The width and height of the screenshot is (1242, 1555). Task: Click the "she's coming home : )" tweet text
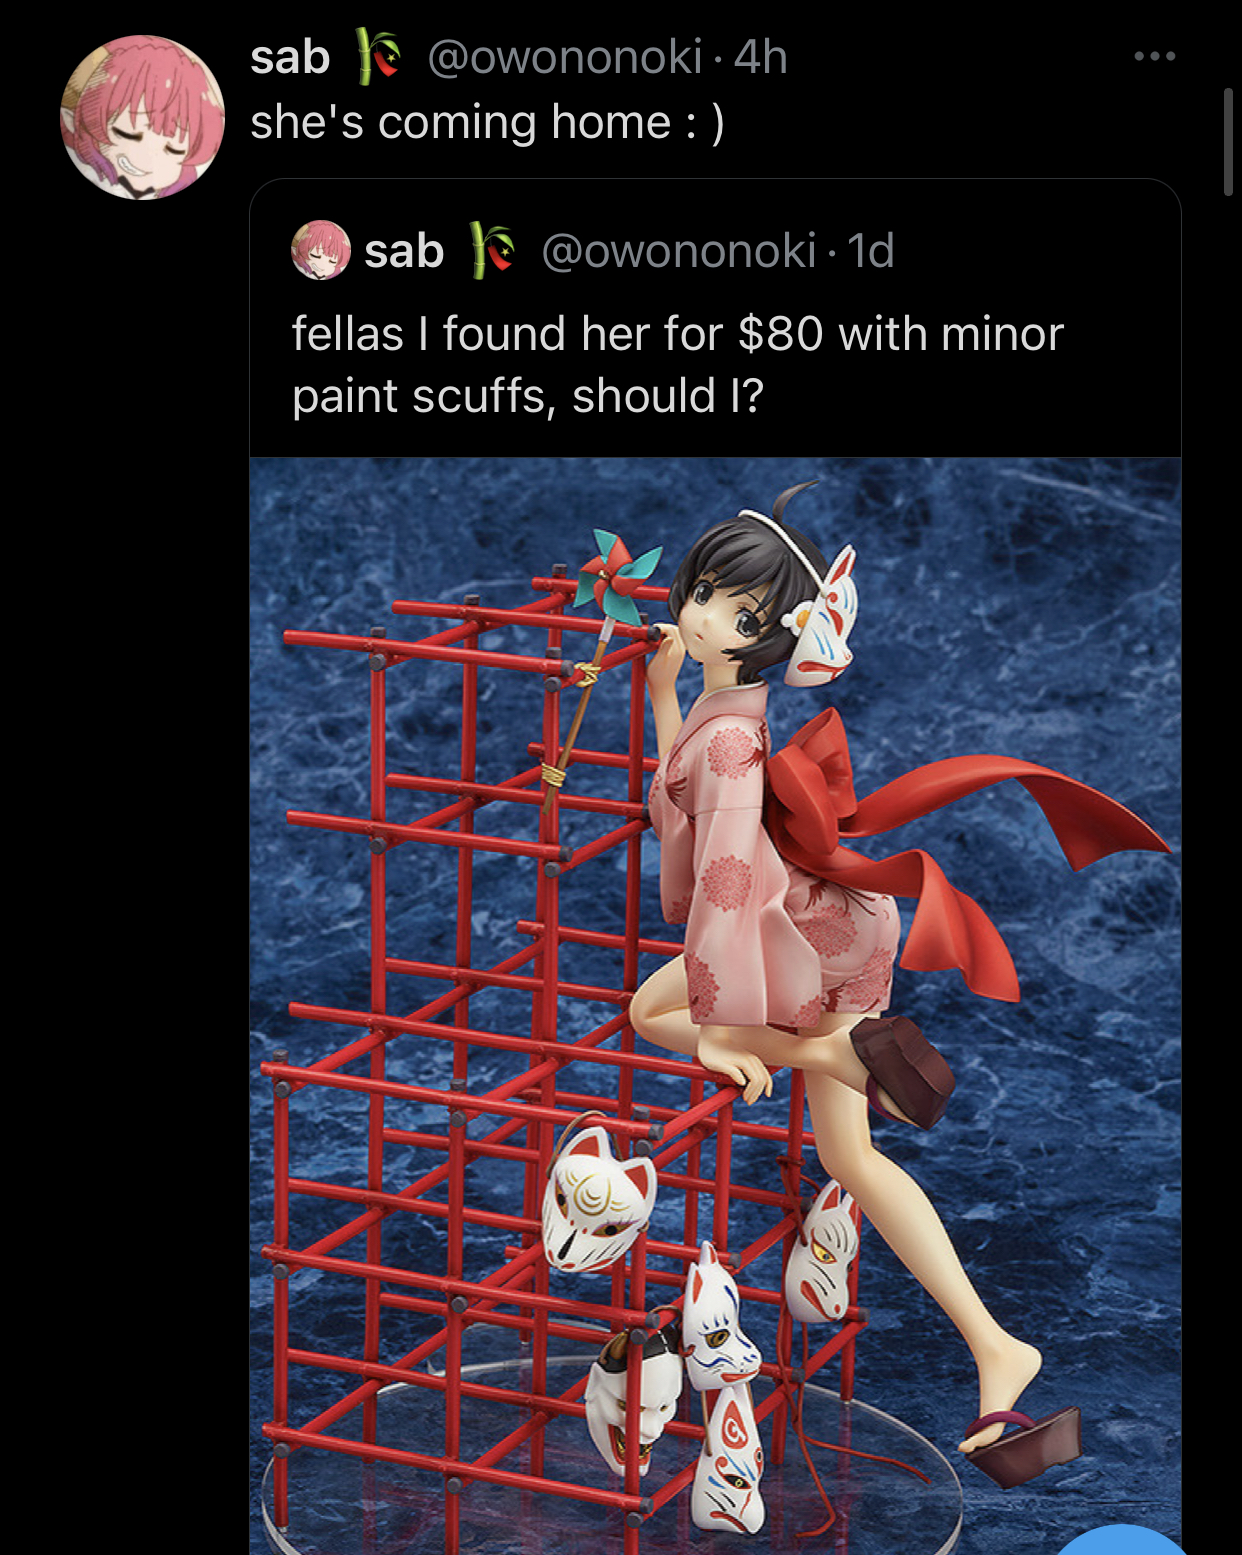pos(487,123)
